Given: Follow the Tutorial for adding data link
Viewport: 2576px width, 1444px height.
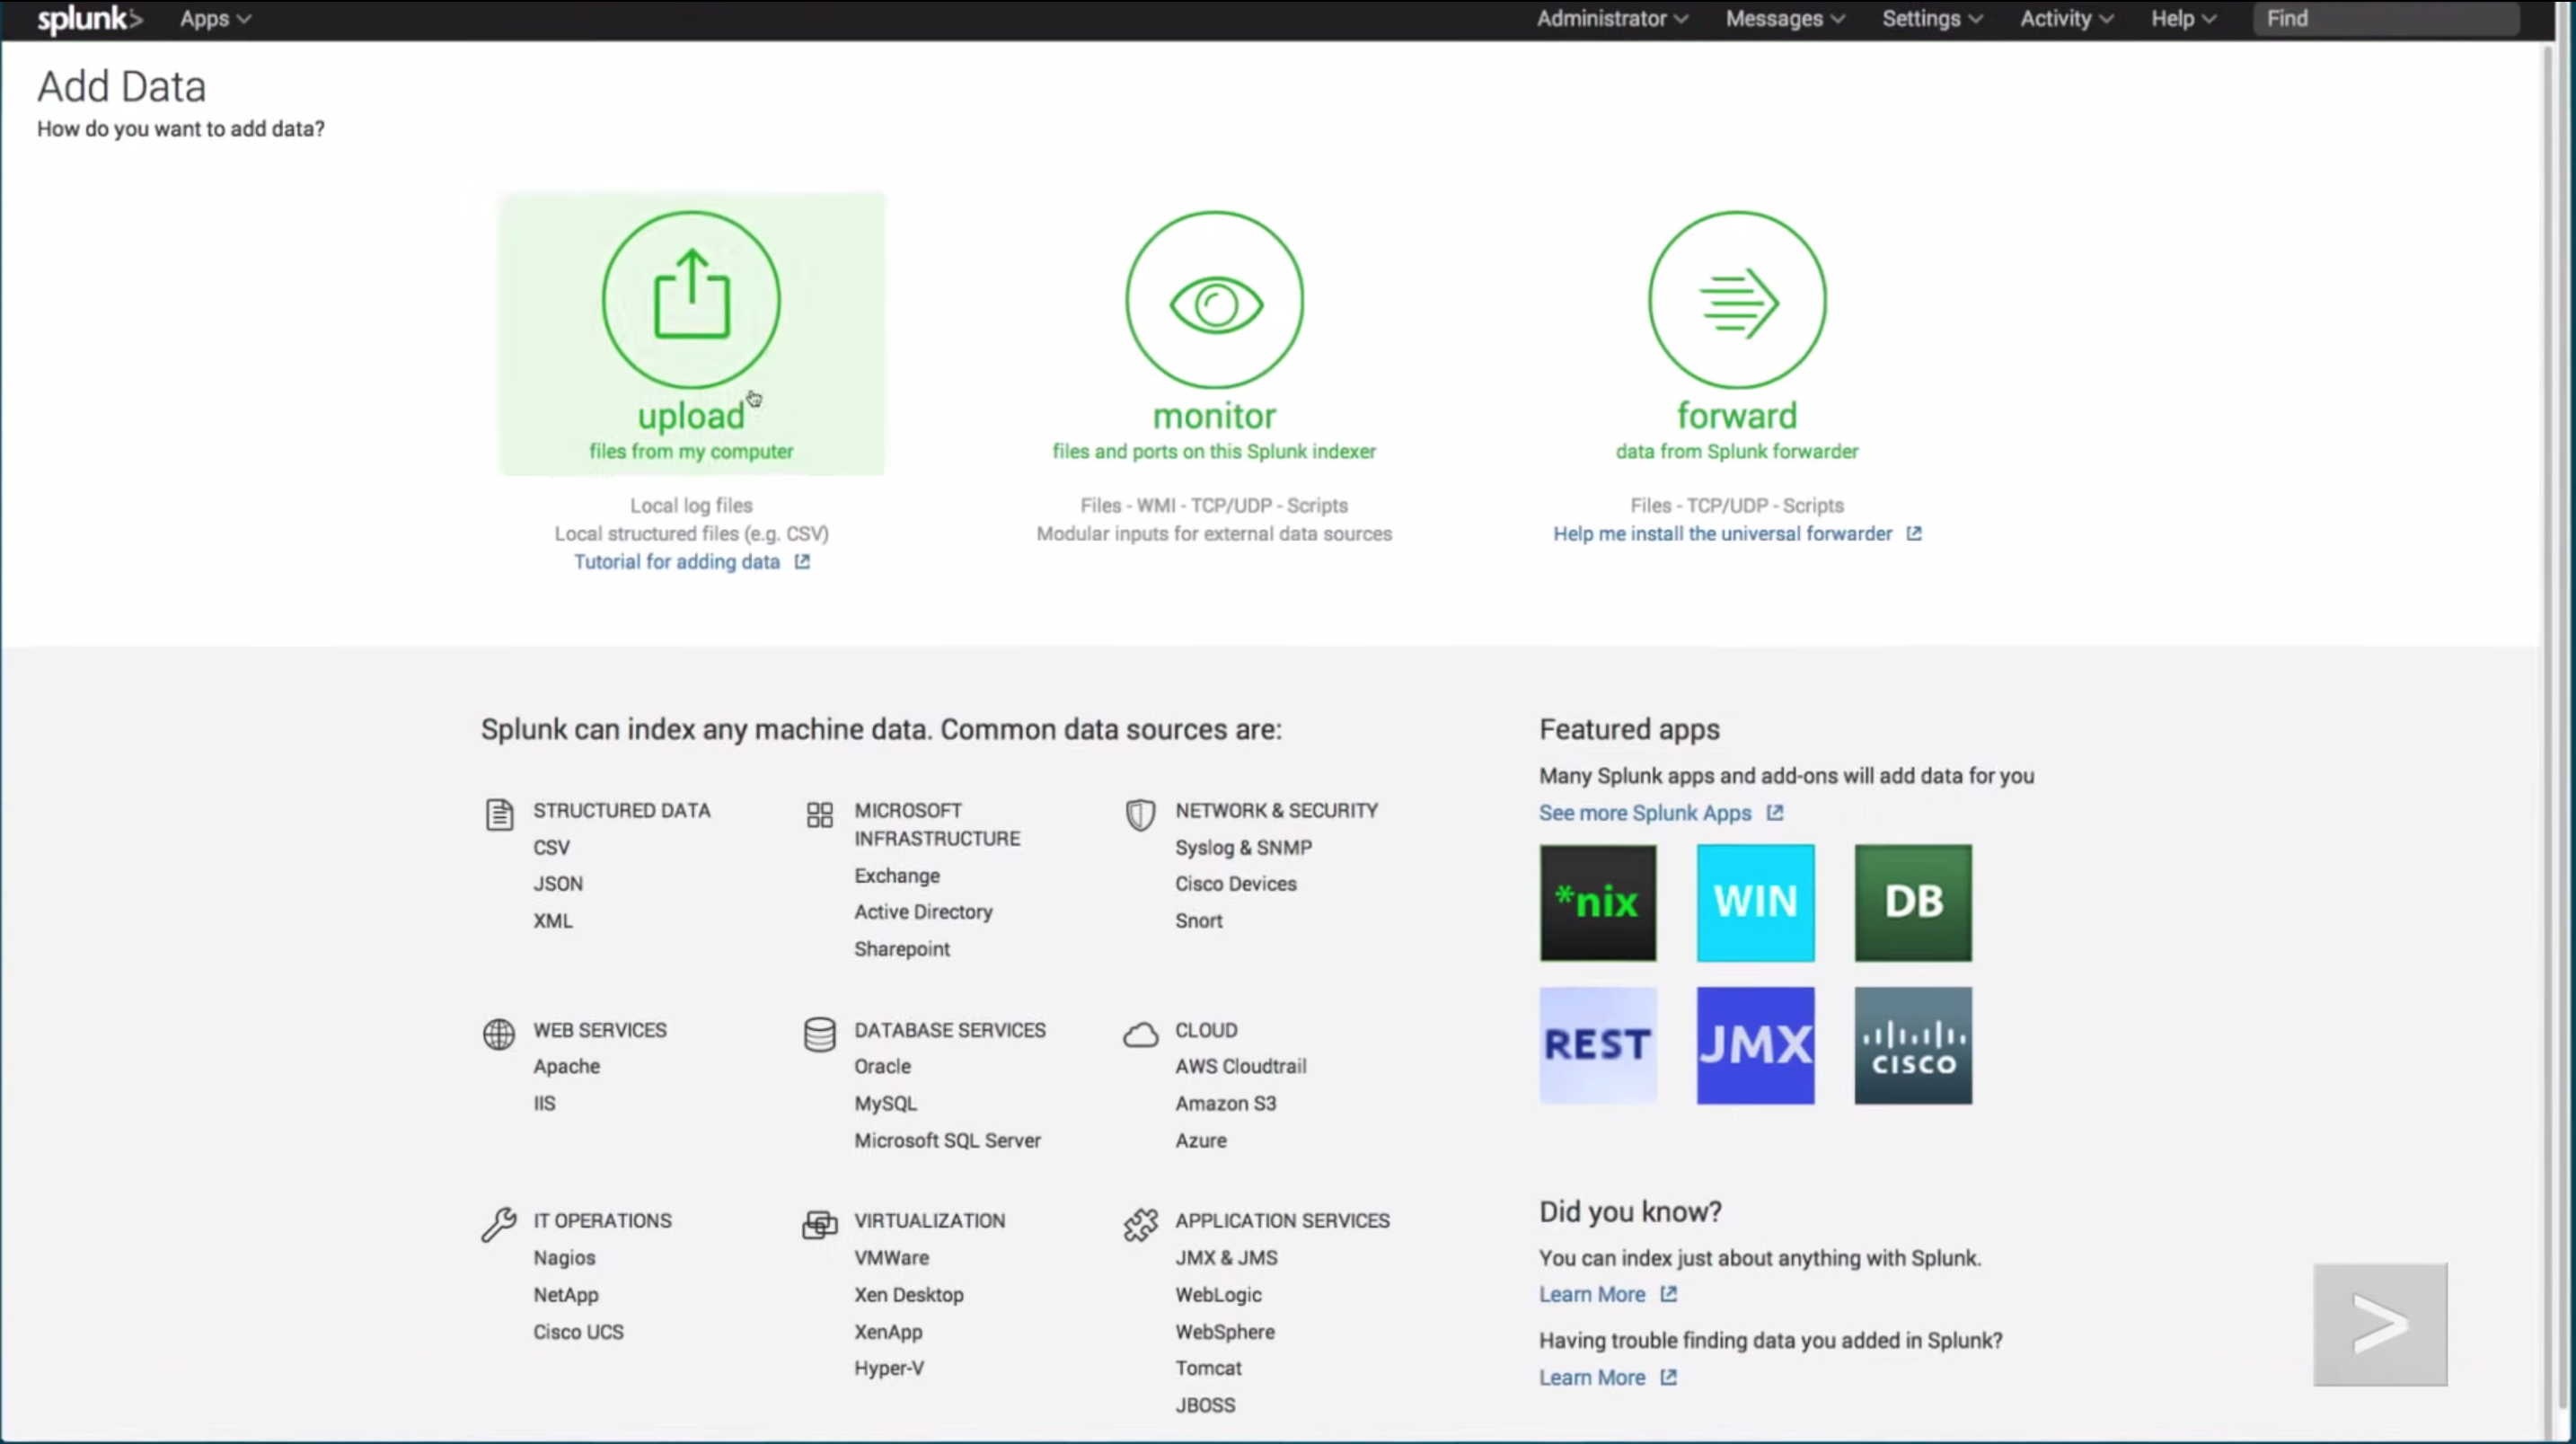Looking at the screenshot, I should [x=677, y=562].
